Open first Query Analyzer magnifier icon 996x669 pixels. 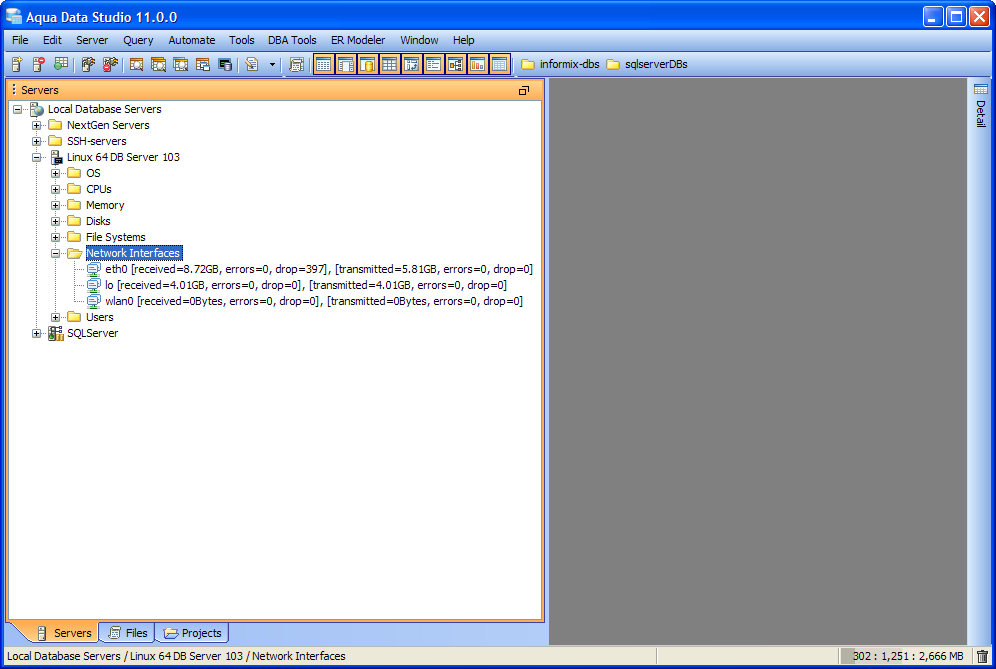pyautogui.click(x=137, y=64)
